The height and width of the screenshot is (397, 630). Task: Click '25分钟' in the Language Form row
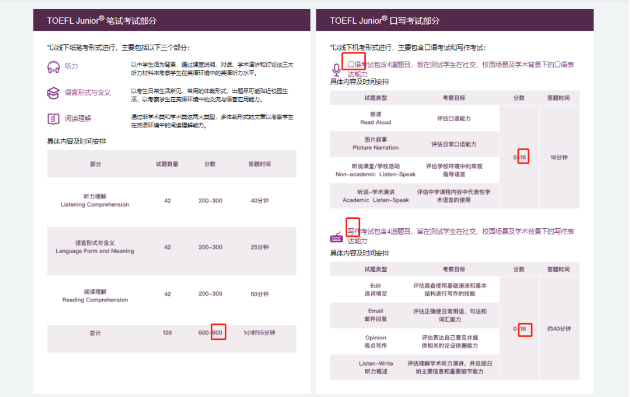point(260,247)
